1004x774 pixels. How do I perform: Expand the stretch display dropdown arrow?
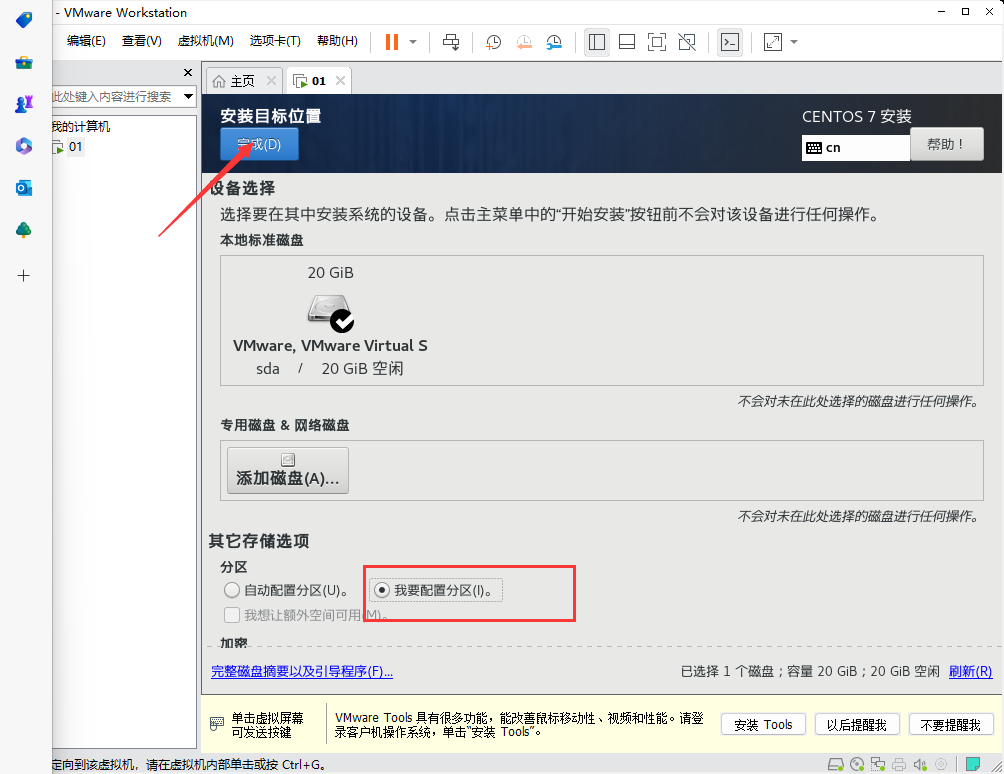(794, 42)
